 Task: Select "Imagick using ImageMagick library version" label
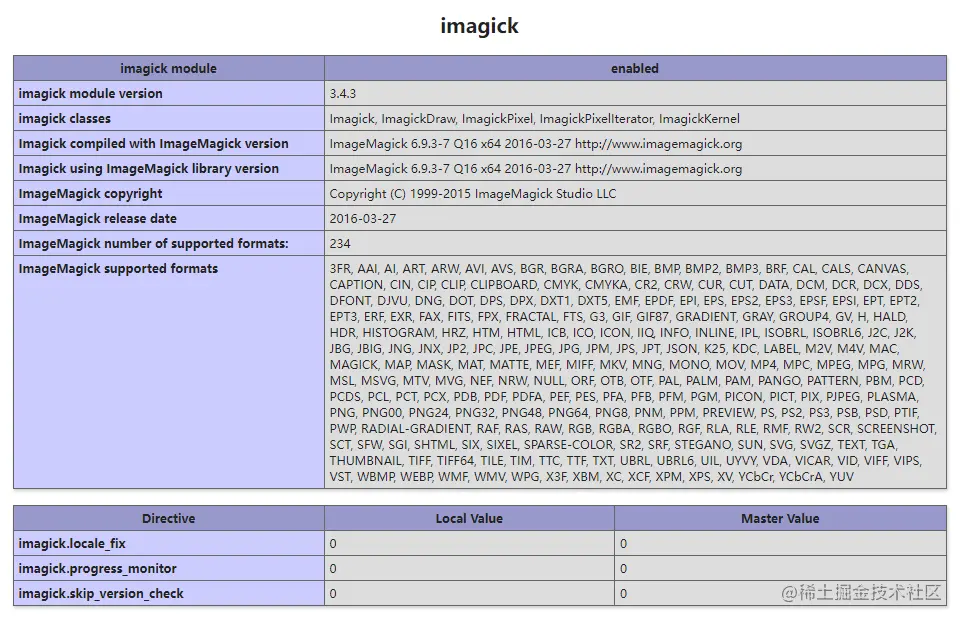(149, 168)
